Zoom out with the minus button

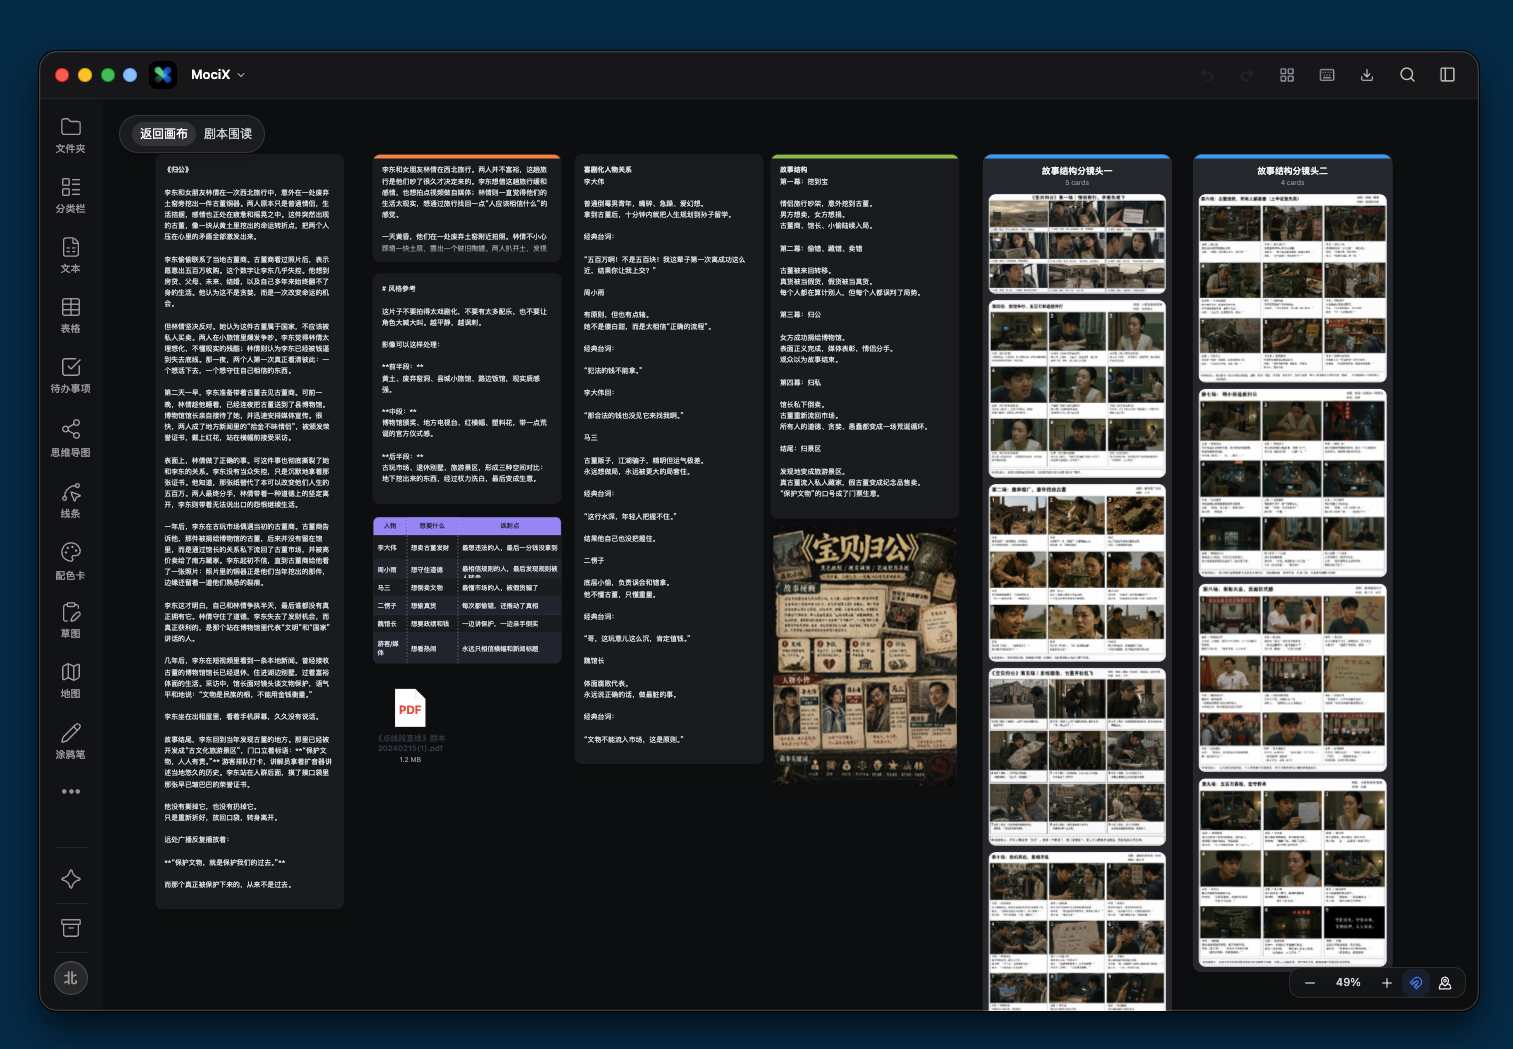(1310, 983)
